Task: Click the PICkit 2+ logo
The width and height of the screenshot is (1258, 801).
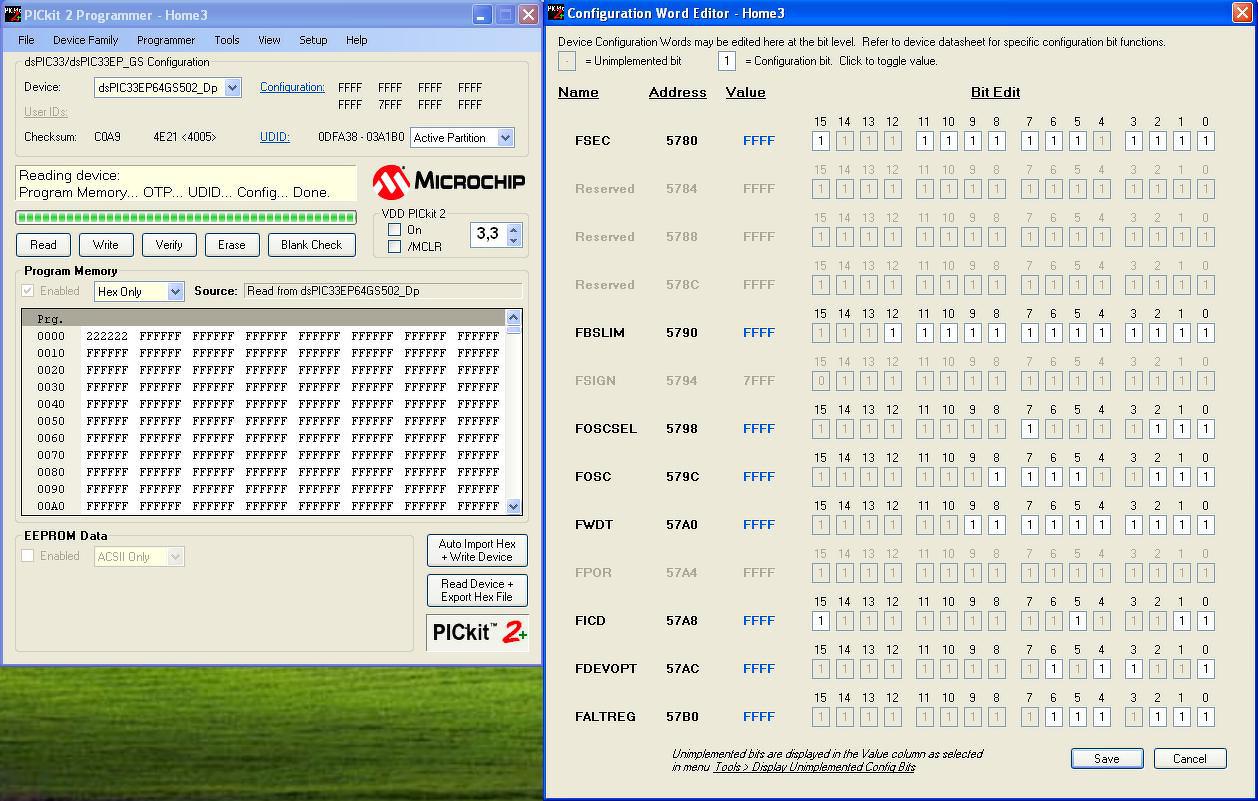Action: [477, 633]
